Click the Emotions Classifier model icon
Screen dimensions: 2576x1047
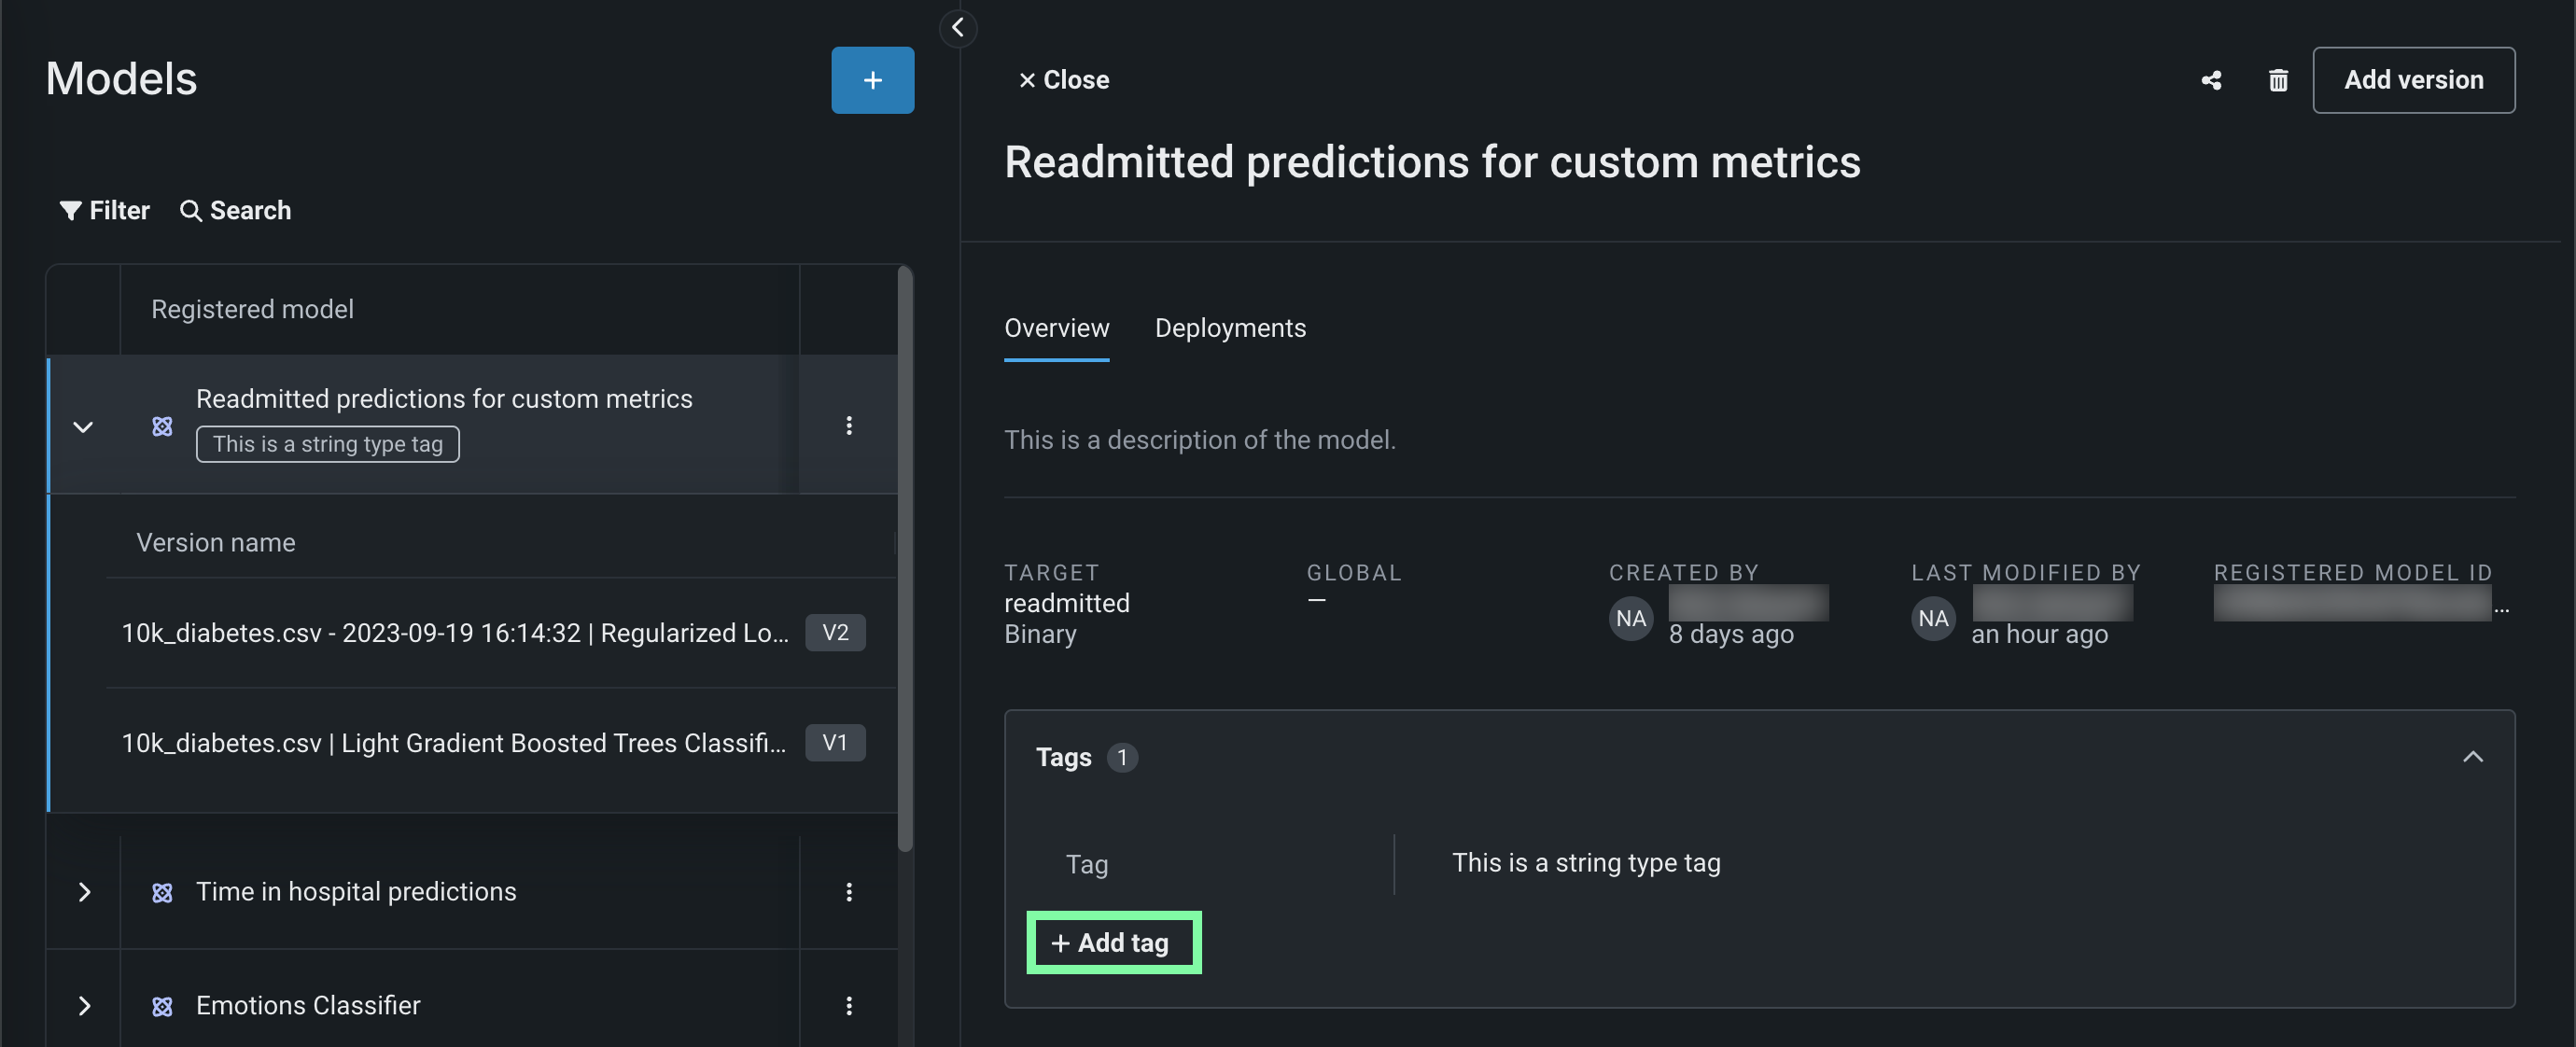(162, 1005)
